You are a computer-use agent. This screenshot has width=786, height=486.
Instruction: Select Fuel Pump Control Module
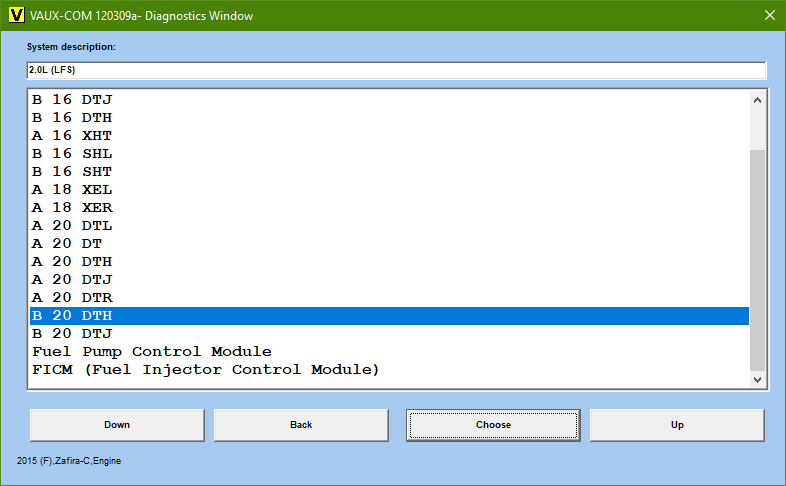tap(151, 352)
